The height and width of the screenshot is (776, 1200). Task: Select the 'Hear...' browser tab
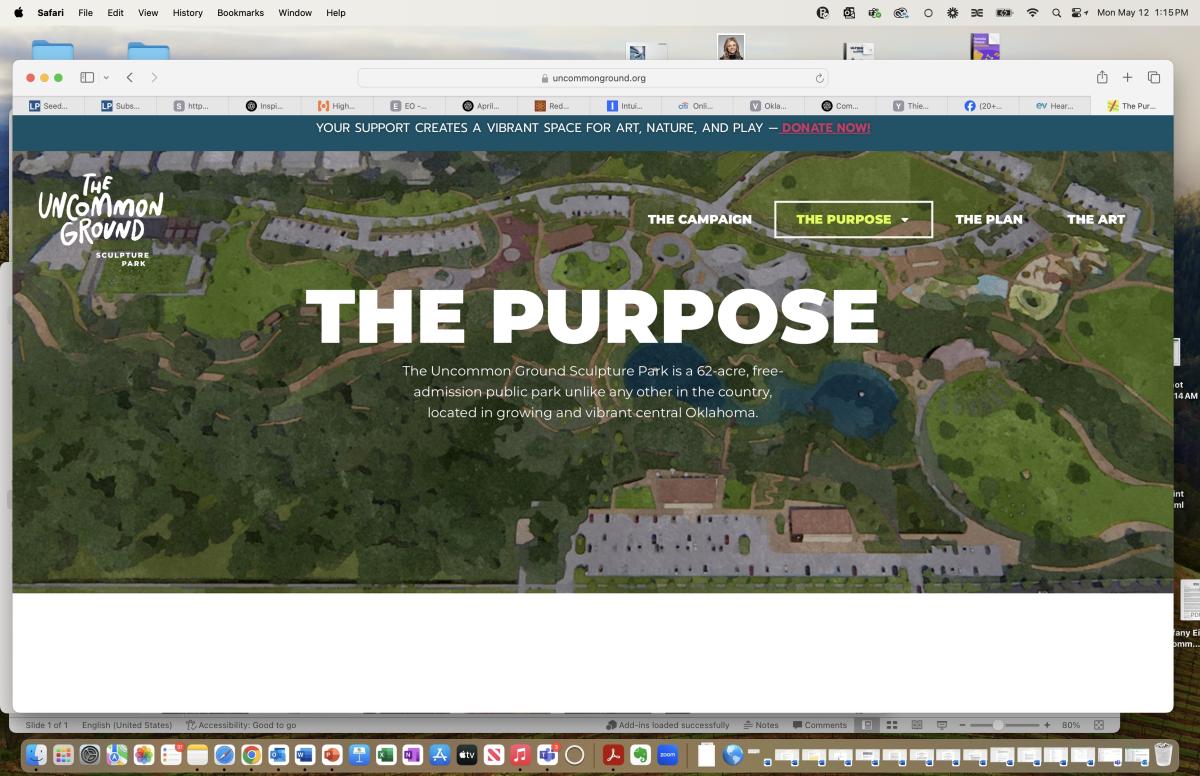(1055, 105)
